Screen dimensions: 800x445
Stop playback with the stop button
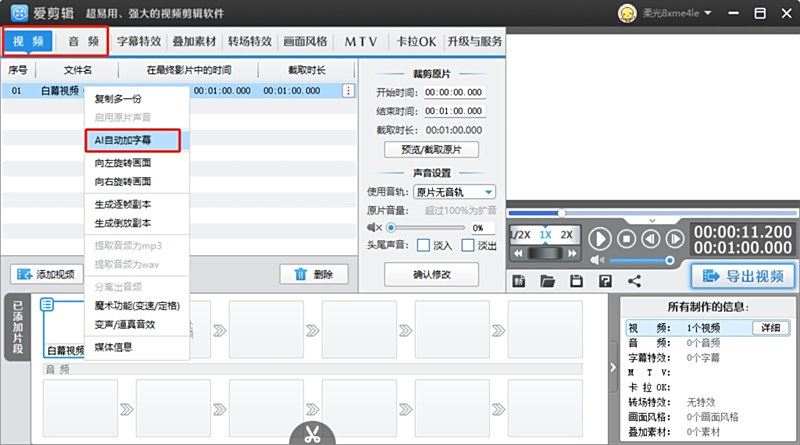[627, 239]
